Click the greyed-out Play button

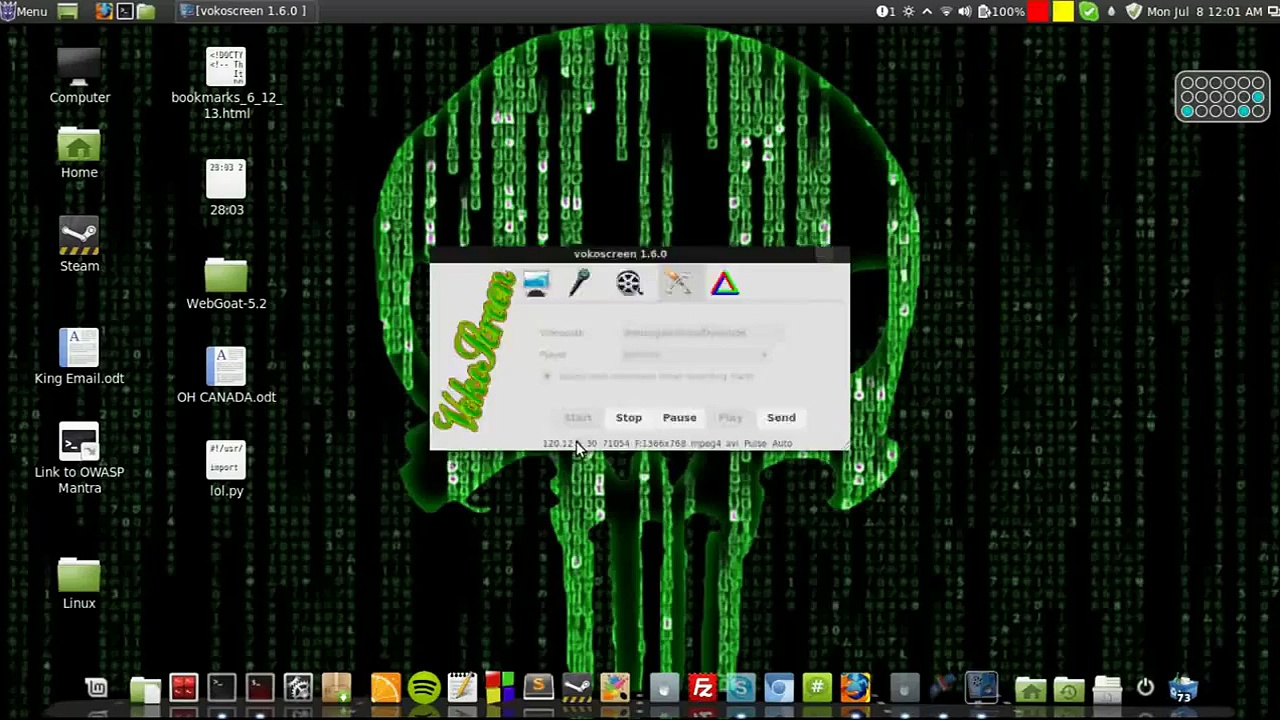point(730,418)
